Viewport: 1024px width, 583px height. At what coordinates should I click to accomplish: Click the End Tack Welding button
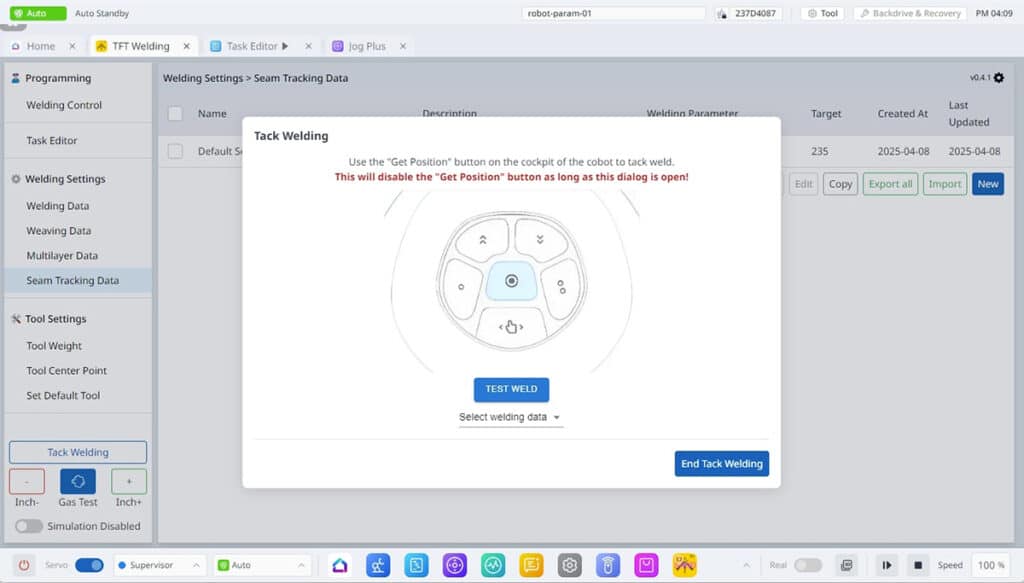coord(722,464)
